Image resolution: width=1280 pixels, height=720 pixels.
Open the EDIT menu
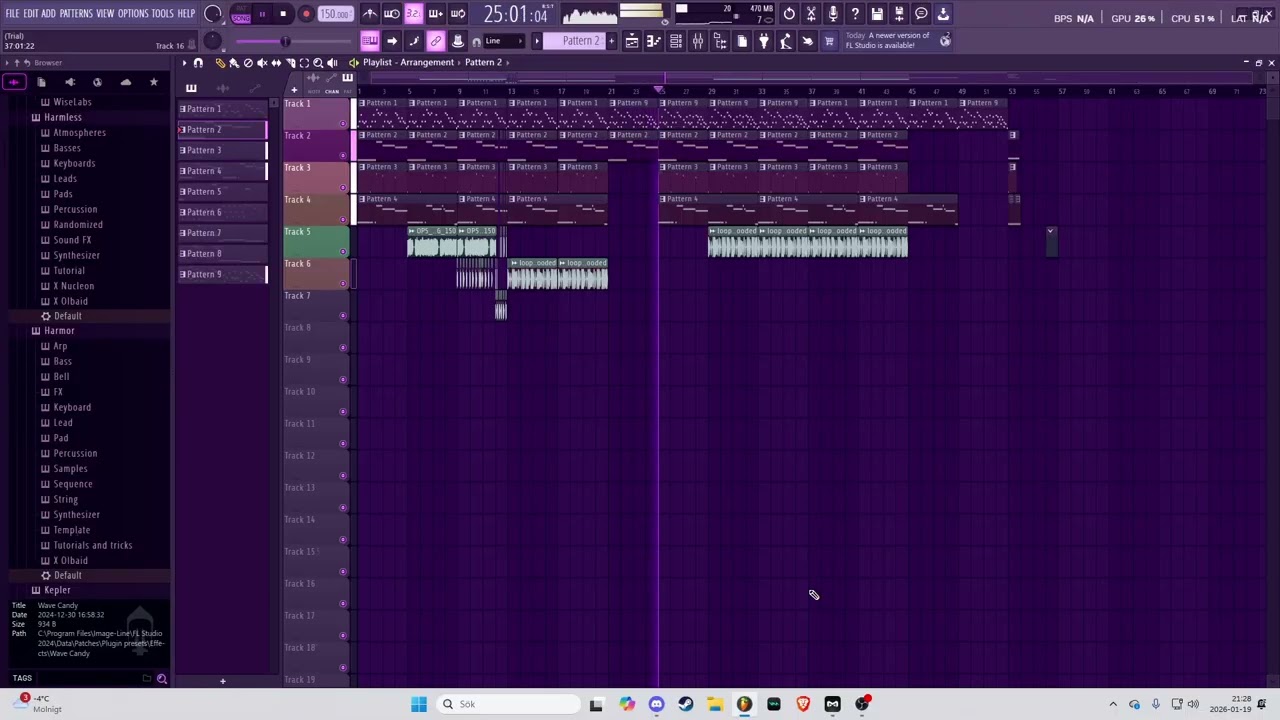(31, 14)
